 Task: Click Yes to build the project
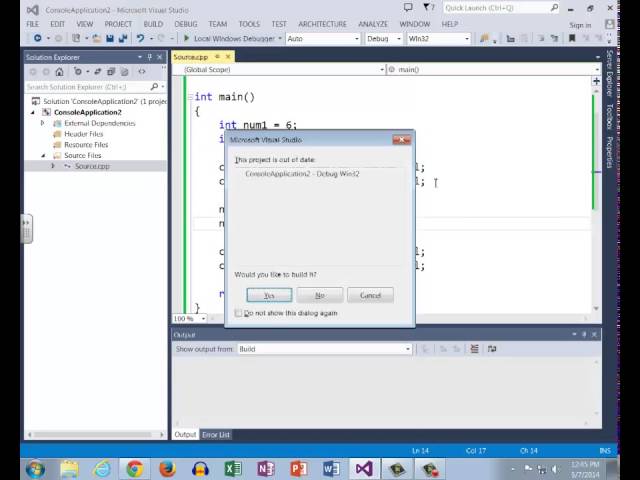(269, 295)
